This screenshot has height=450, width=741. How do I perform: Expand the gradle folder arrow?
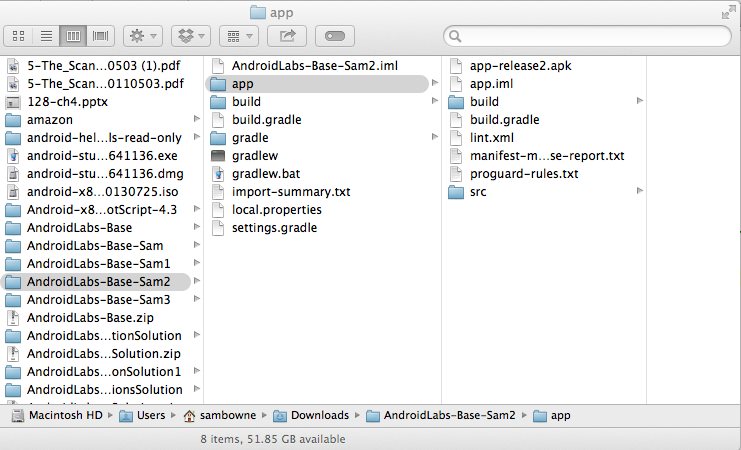coord(435,138)
